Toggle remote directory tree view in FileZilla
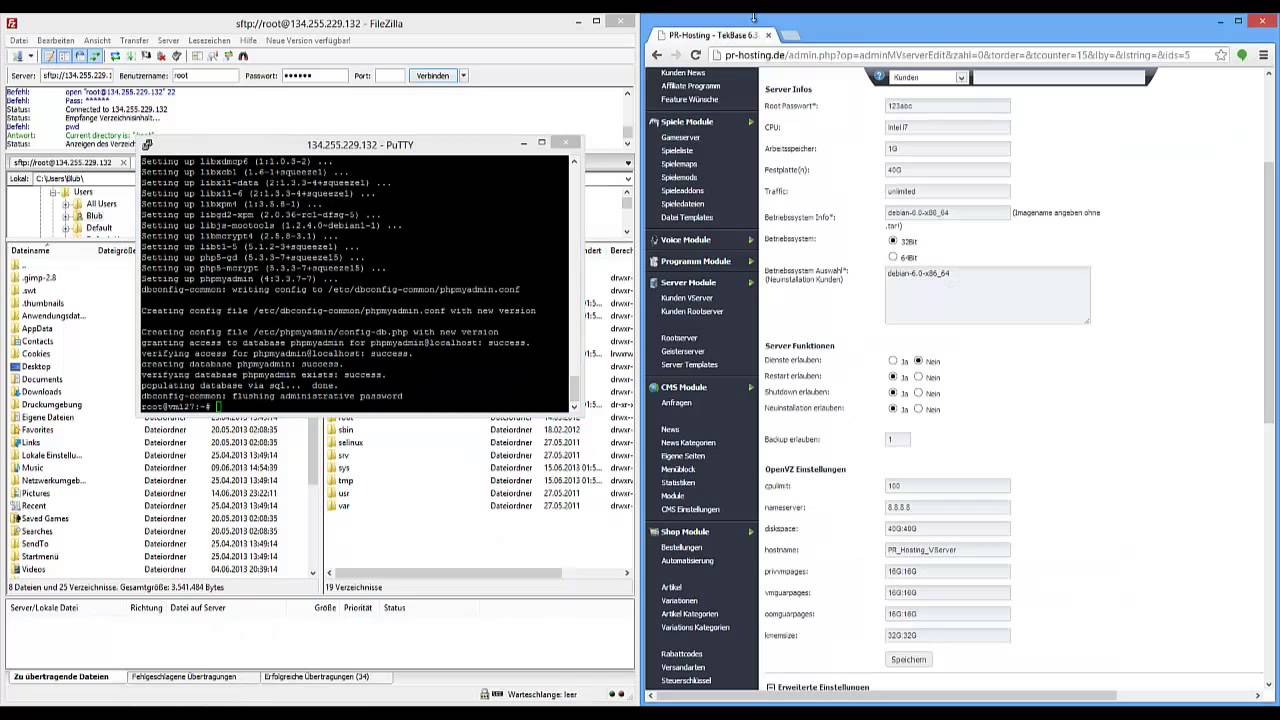The image size is (1280, 720). pyautogui.click(x=80, y=56)
